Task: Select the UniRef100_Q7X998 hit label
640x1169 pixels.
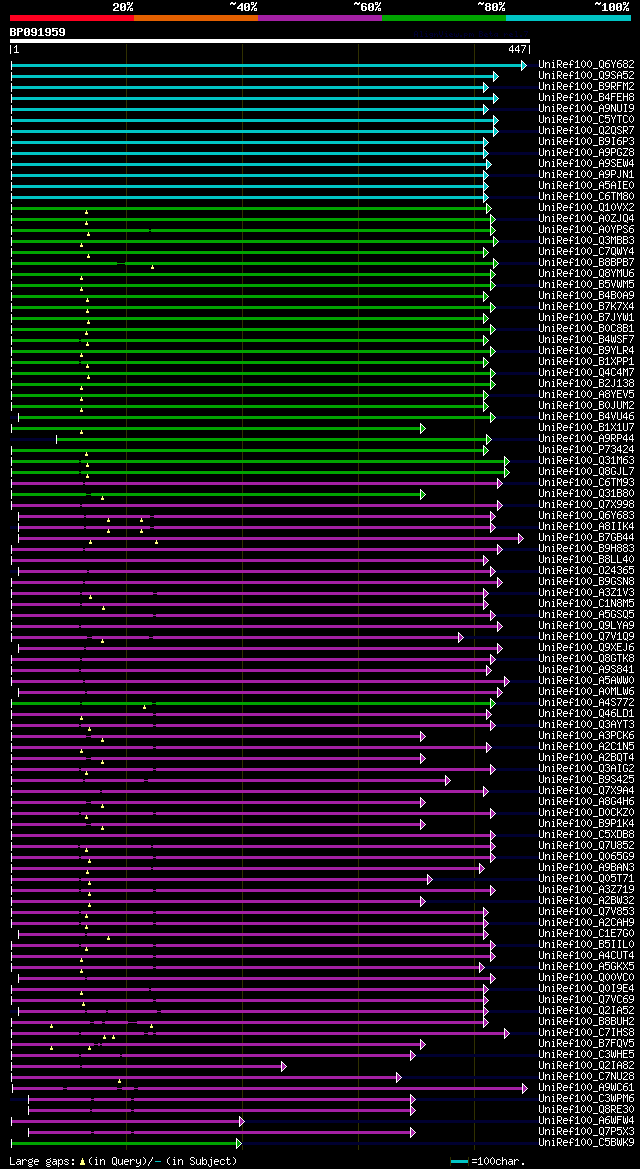Action: tap(586, 505)
